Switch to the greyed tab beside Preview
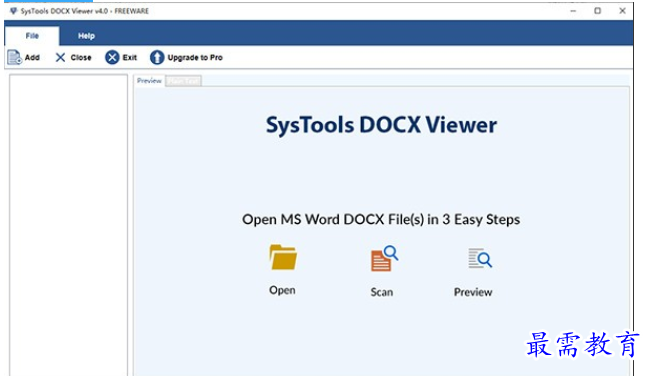 (x=183, y=81)
